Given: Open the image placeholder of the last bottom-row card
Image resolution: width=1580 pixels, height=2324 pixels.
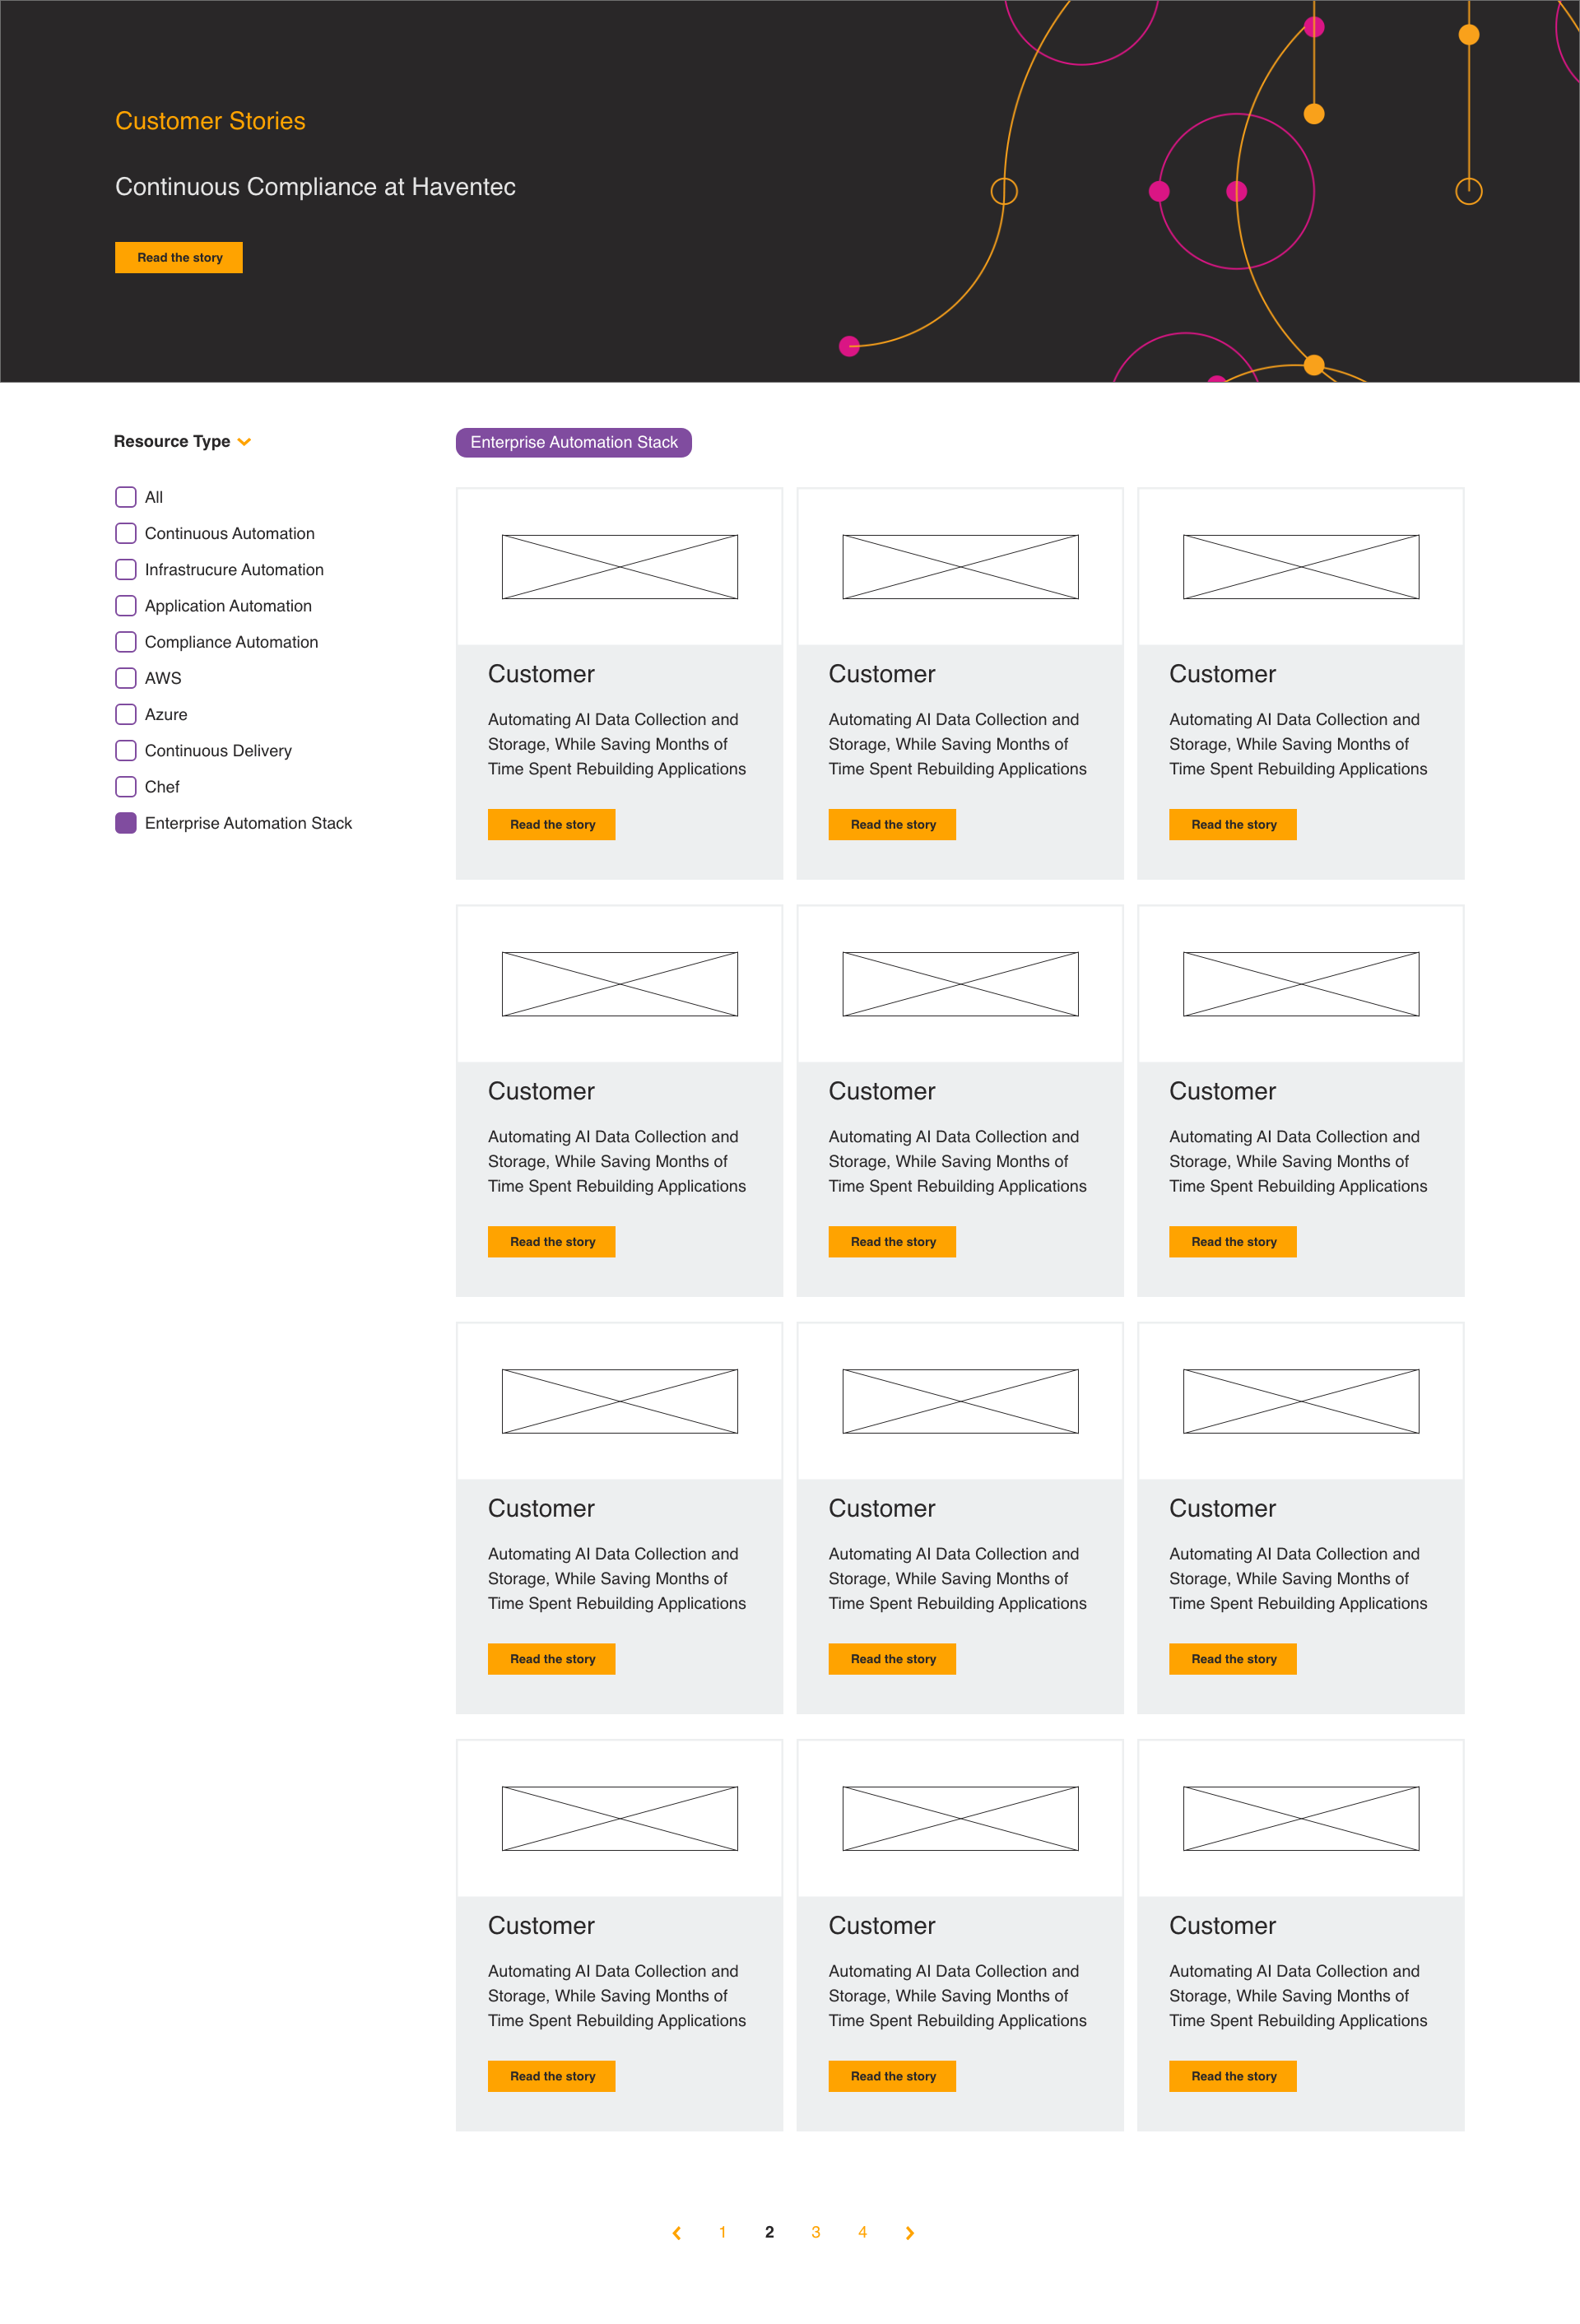Looking at the screenshot, I should pos(1301,1819).
